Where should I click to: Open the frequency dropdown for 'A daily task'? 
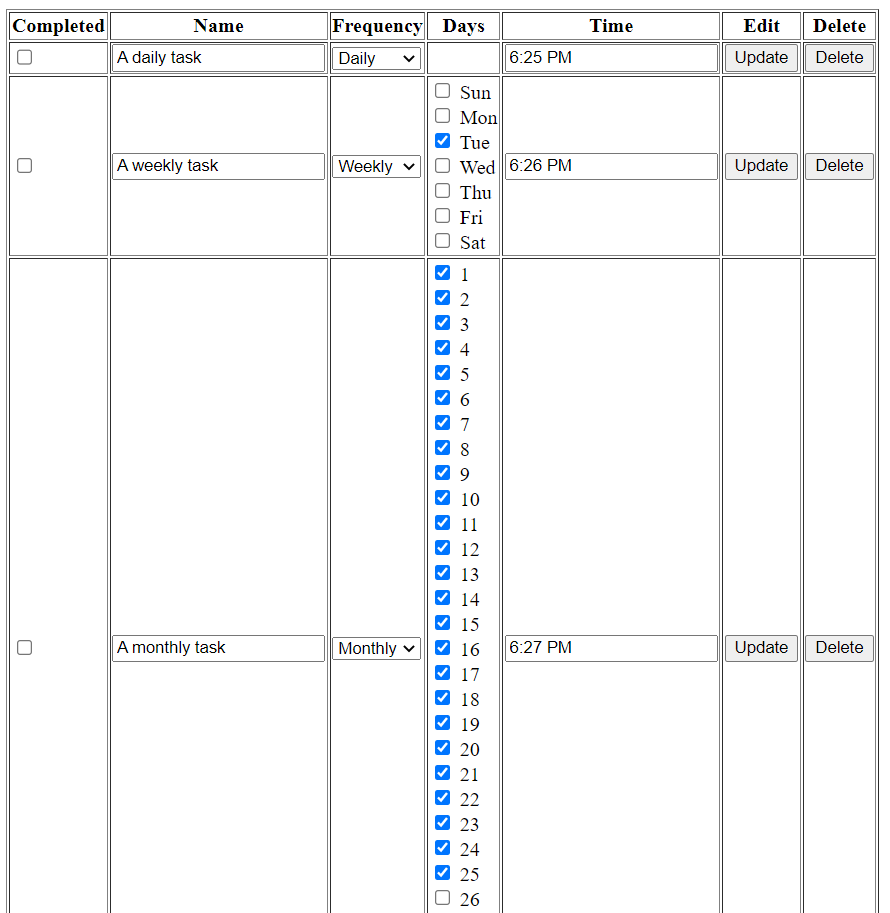[376, 58]
